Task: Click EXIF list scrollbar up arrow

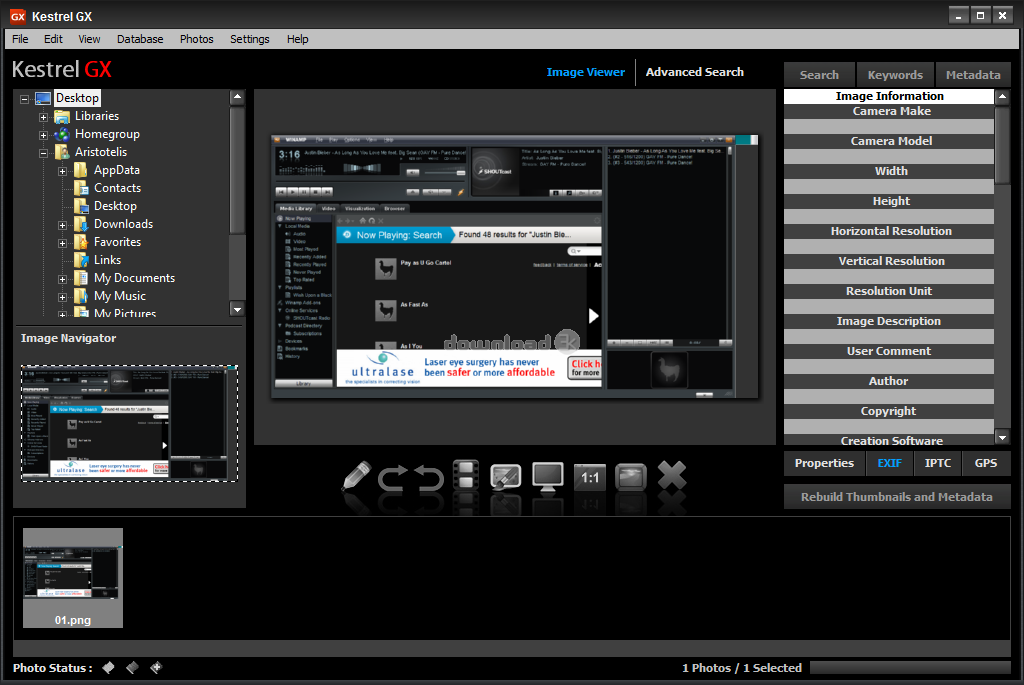Action: [1002, 97]
